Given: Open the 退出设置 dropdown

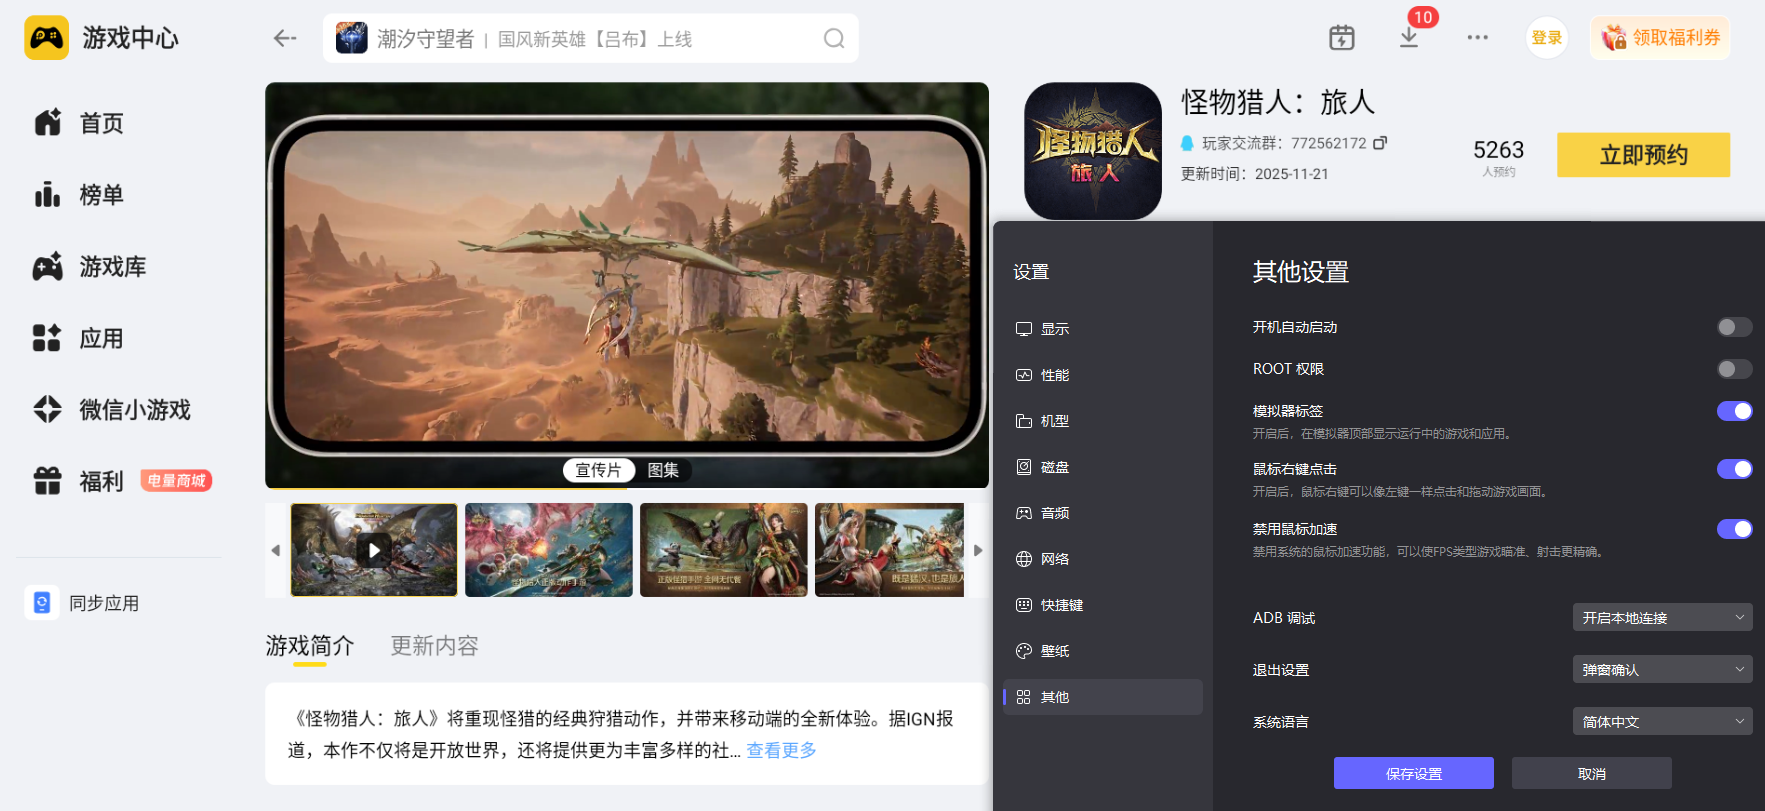Looking at the screenshot, I should tap(1663, 670).
